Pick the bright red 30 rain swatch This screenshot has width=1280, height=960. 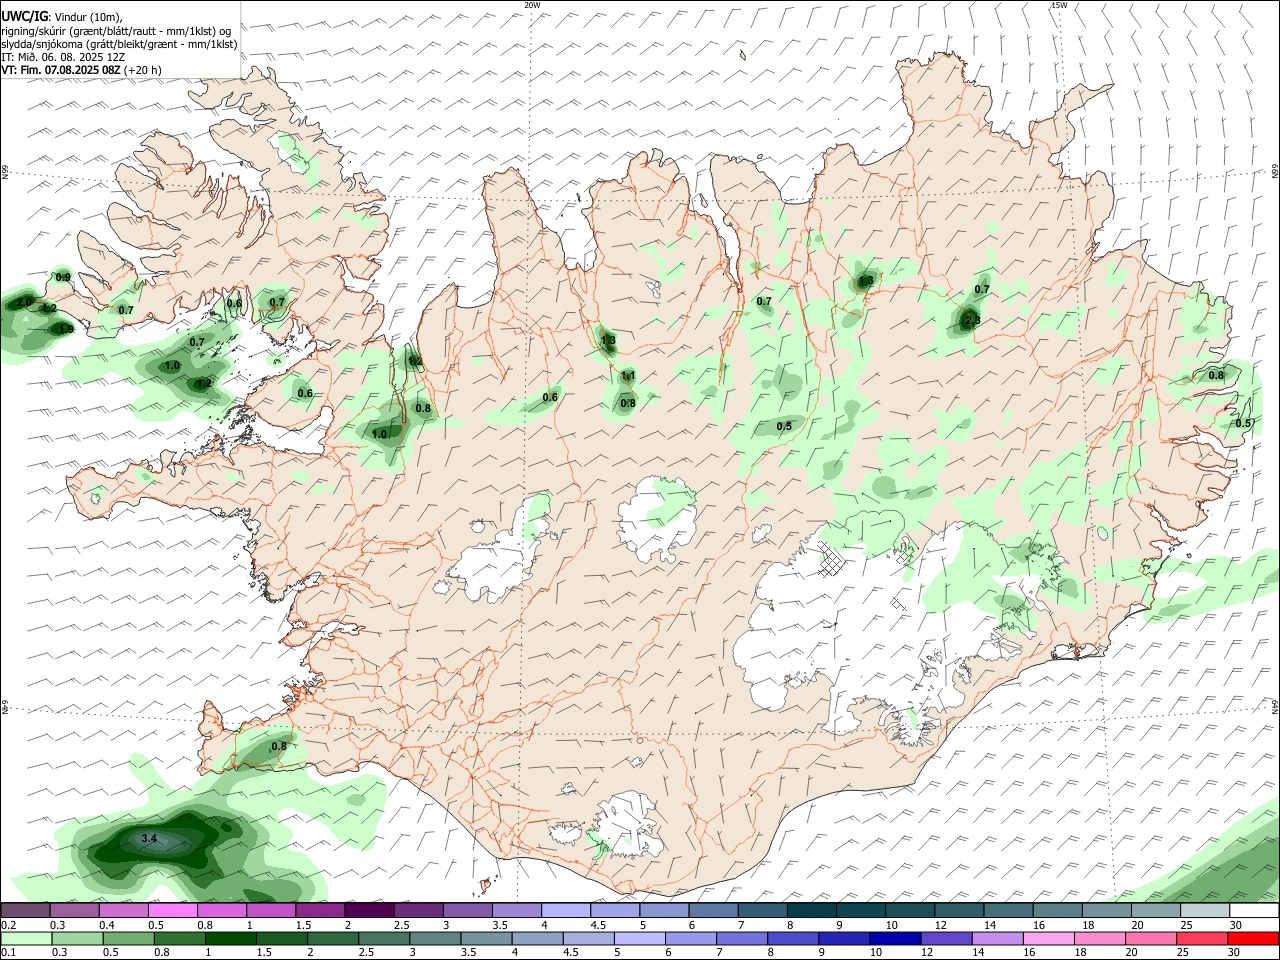click(1254, 938)
